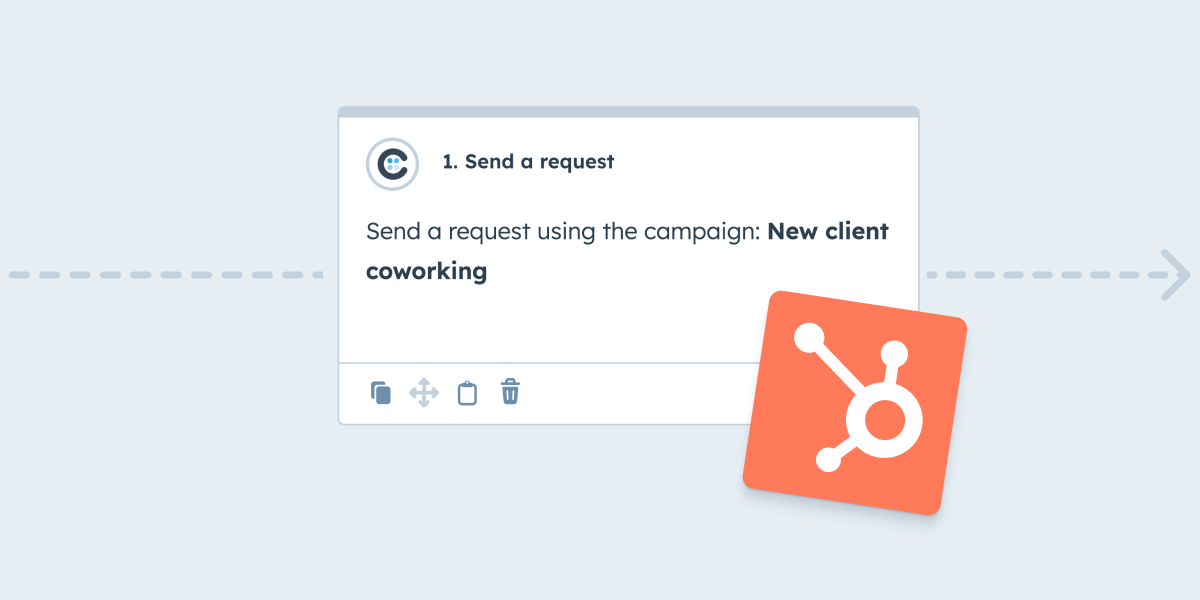The height and width of the screenshot is (600, 1200).
Task: Click the circular Cliently logo in card header
Action: (x=392, y=163)
